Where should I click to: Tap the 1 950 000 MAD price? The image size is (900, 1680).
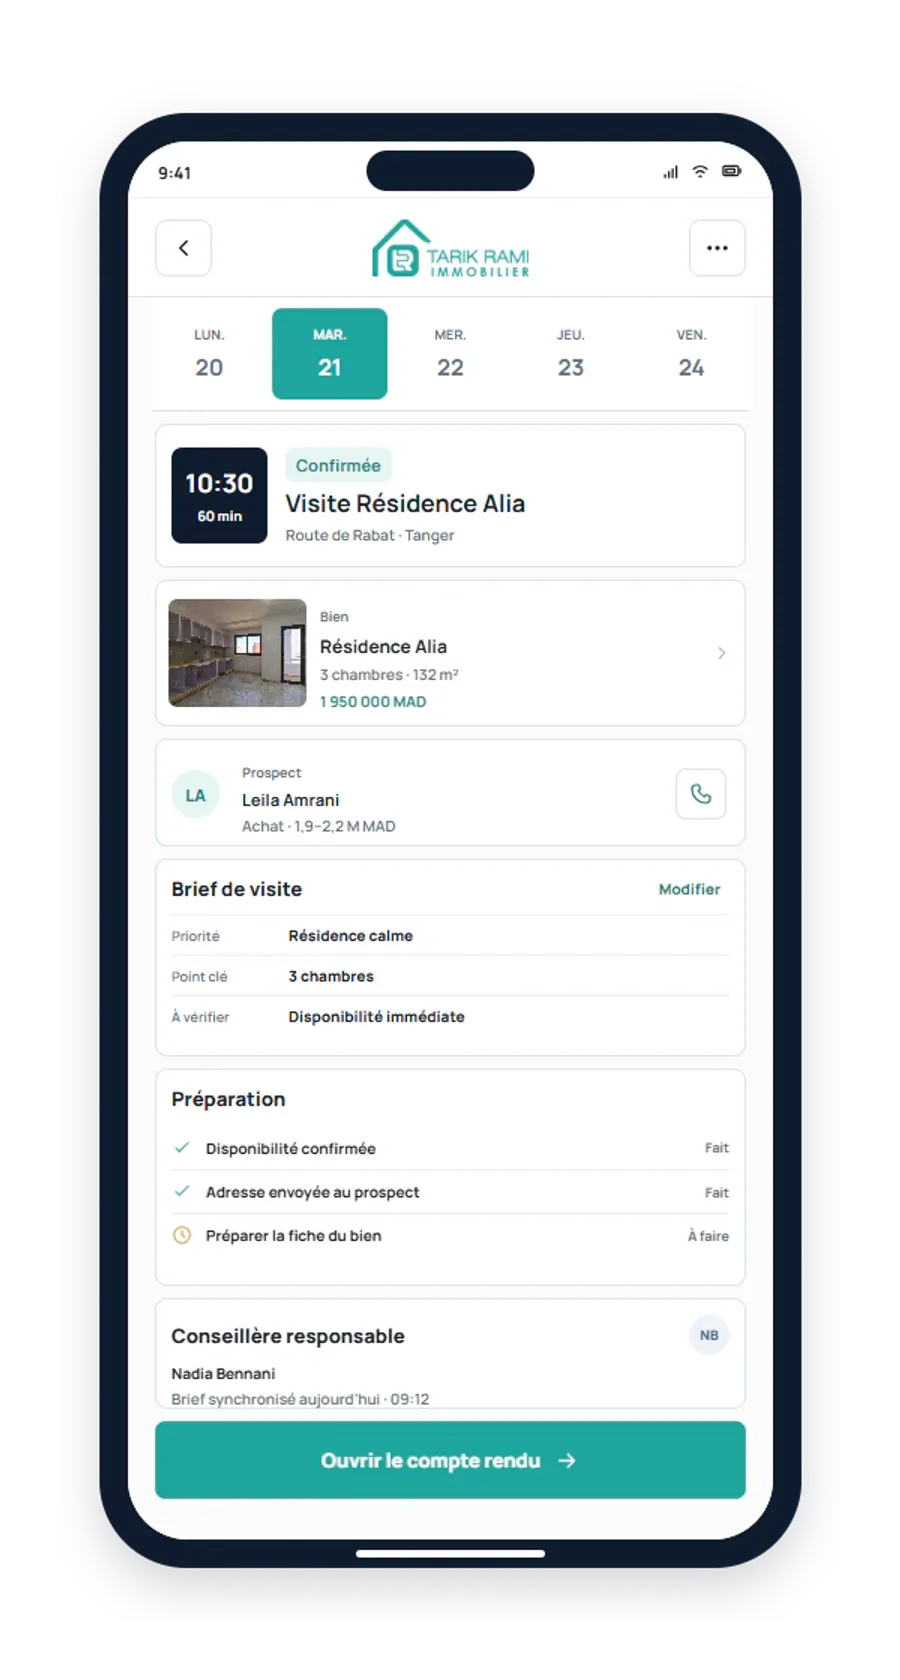pyautogui.click(x=373, y=702)
